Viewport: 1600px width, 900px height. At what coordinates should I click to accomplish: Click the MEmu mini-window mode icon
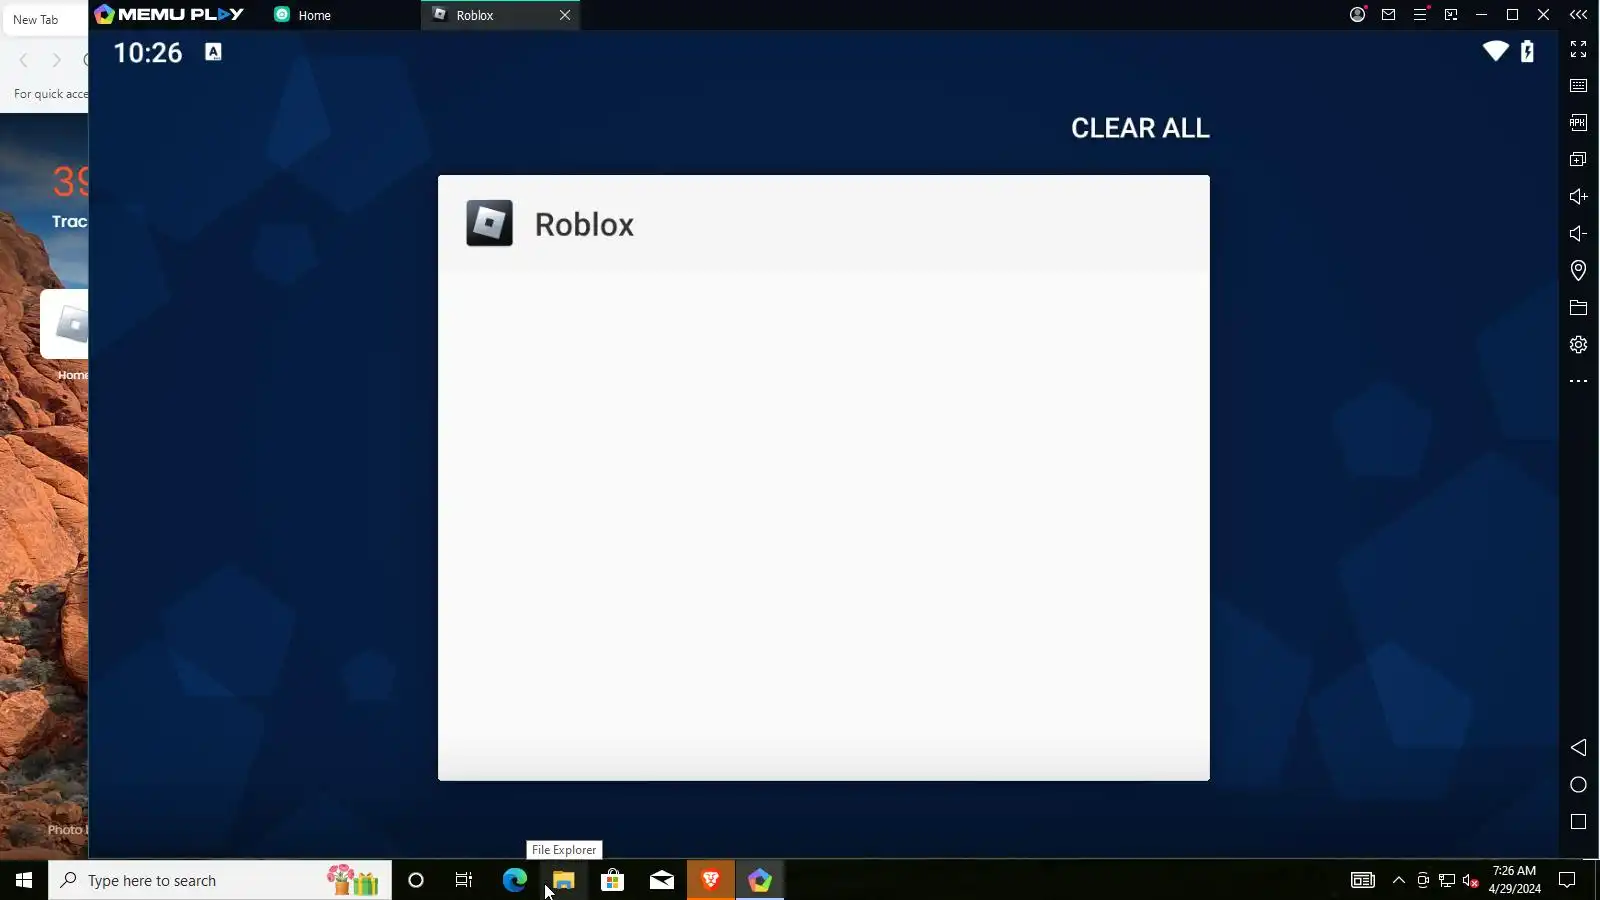(x=1451, y=14)
